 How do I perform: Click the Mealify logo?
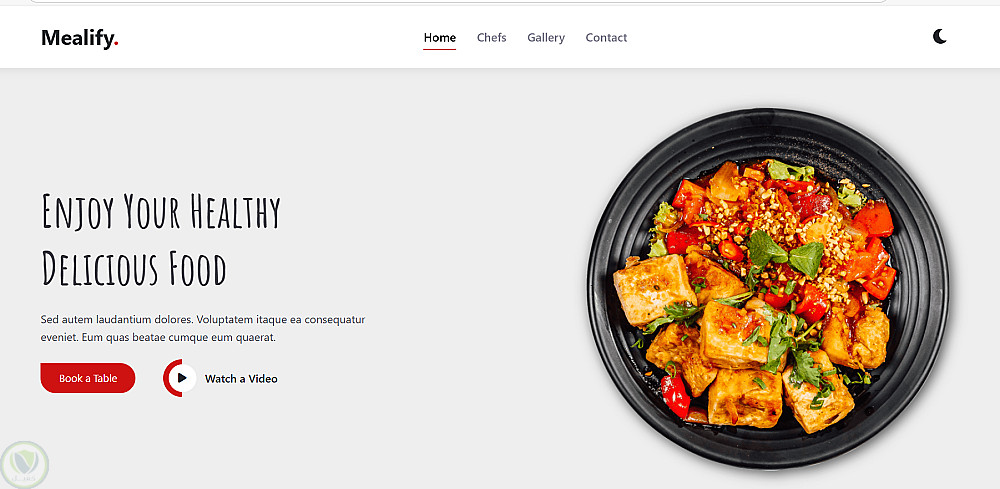80,38
